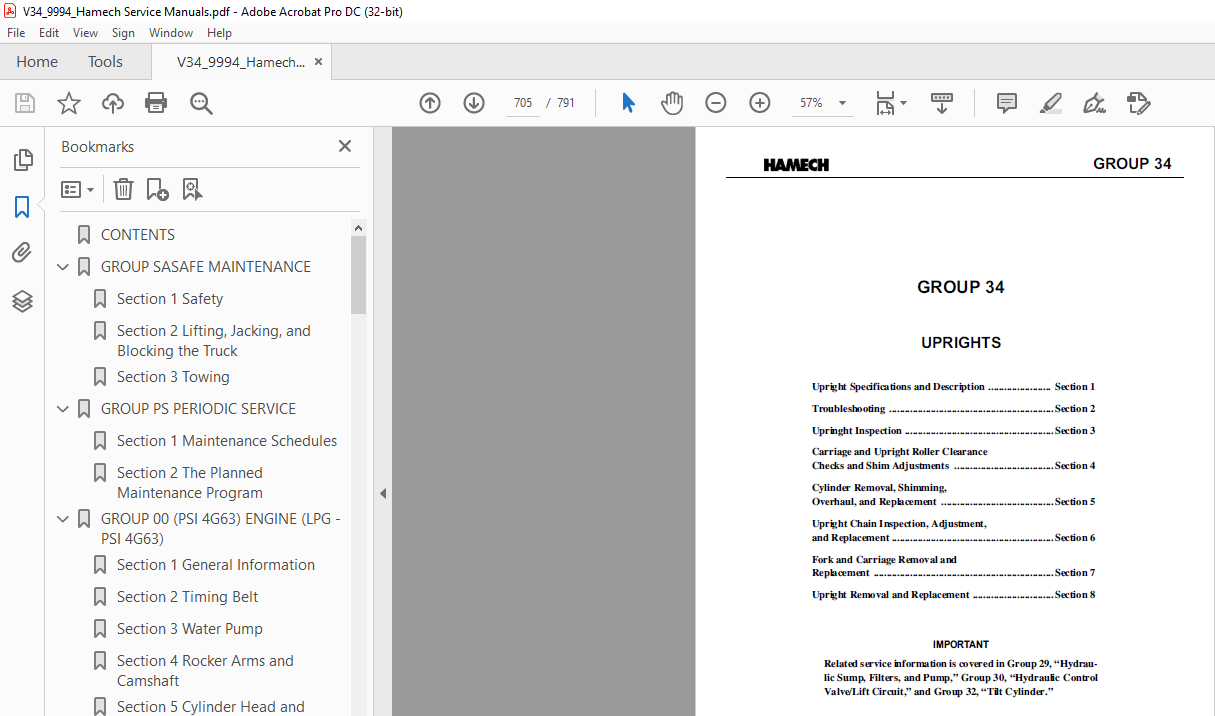Print the document with the printer icon
This screenshot has width=1215, height=716.
pos(156,103)
